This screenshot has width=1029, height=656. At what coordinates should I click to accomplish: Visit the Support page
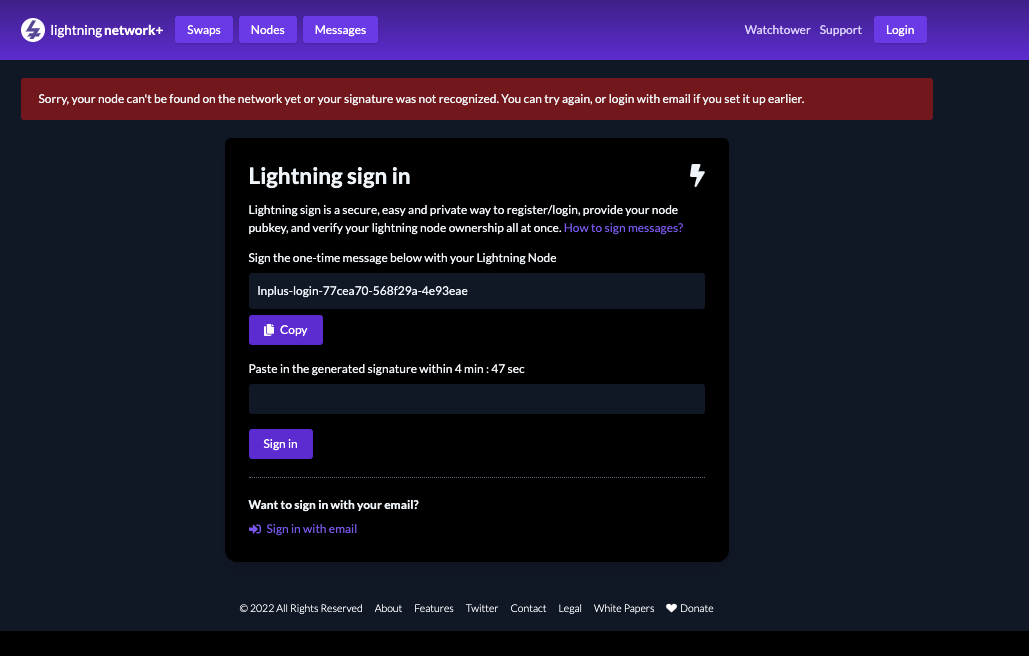pyautogui.click(x=840, y=30)
